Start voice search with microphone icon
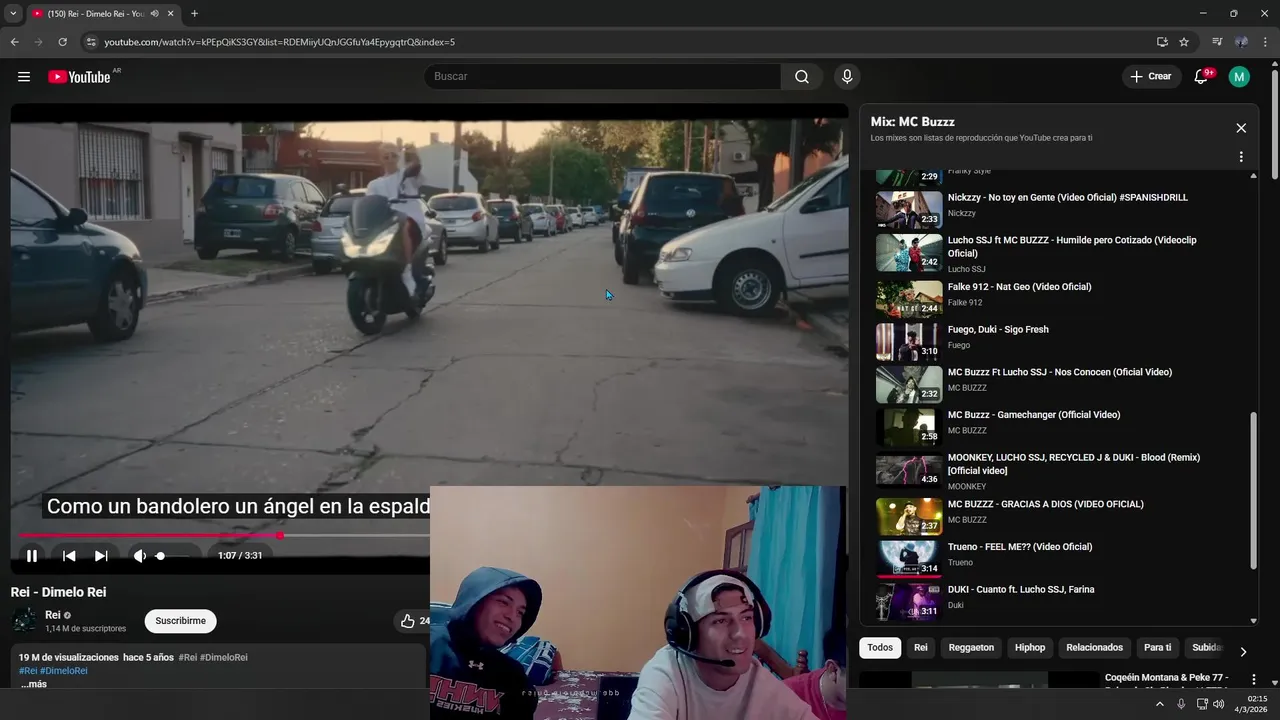1280x720 pixels. 847,77
